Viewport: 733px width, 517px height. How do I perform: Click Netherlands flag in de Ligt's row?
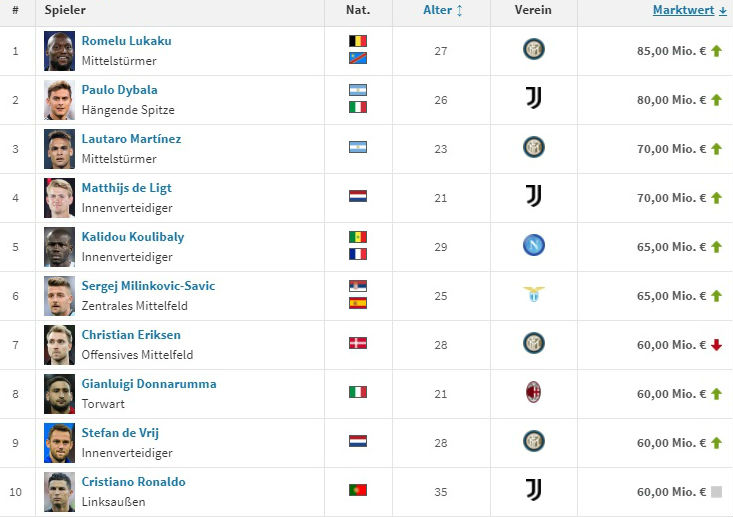(x=357, y=197)
